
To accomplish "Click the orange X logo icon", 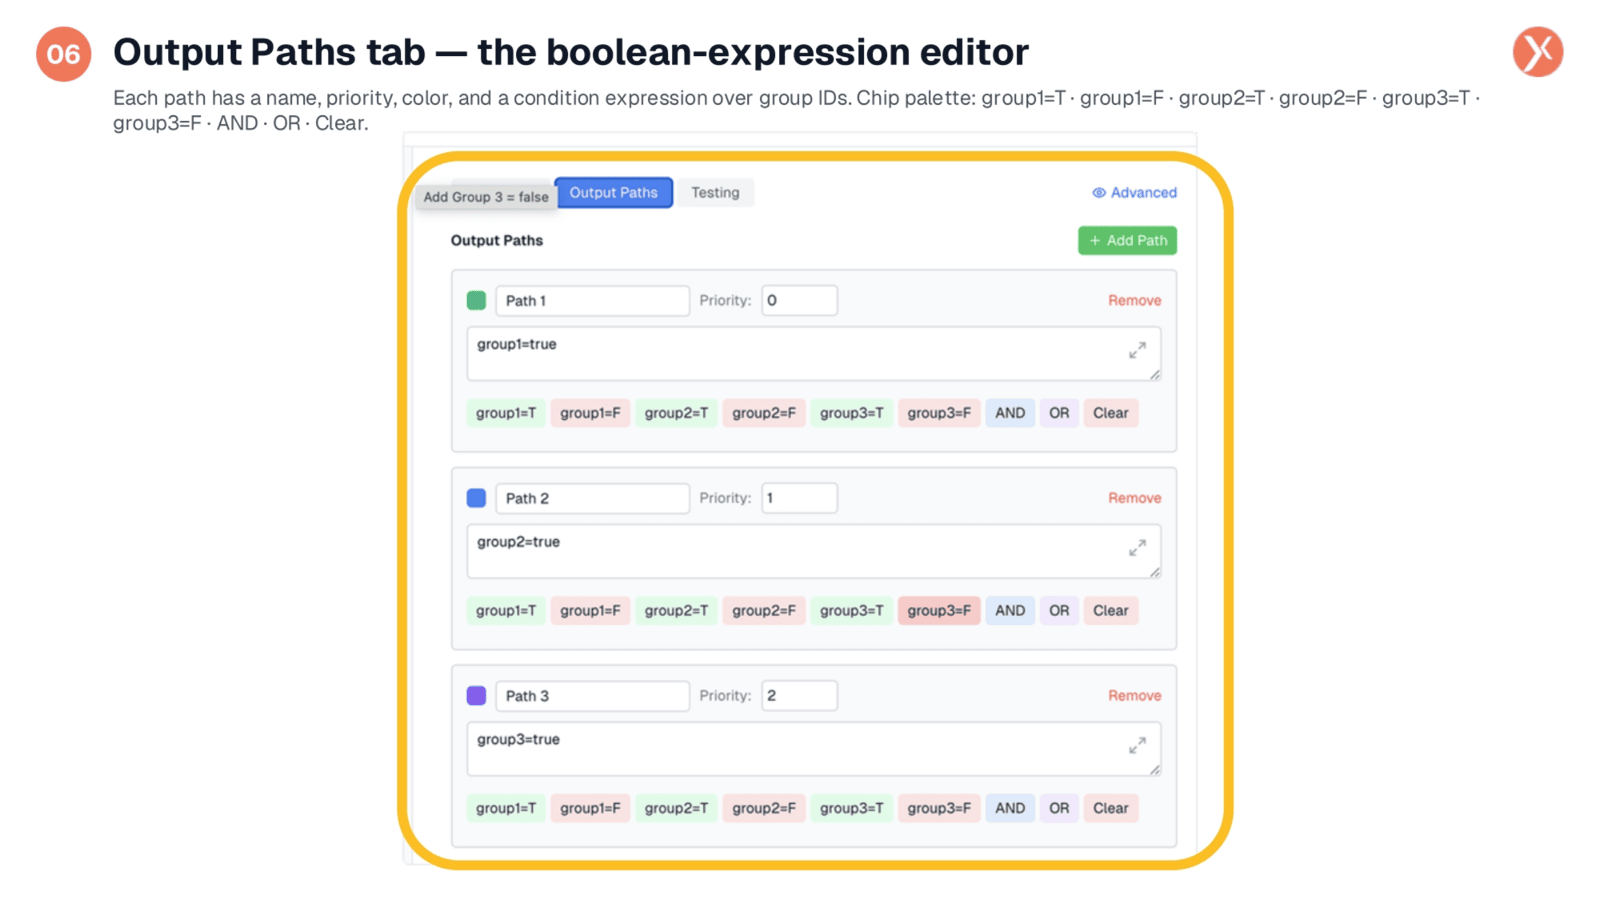I will [x=1537, y=52].
